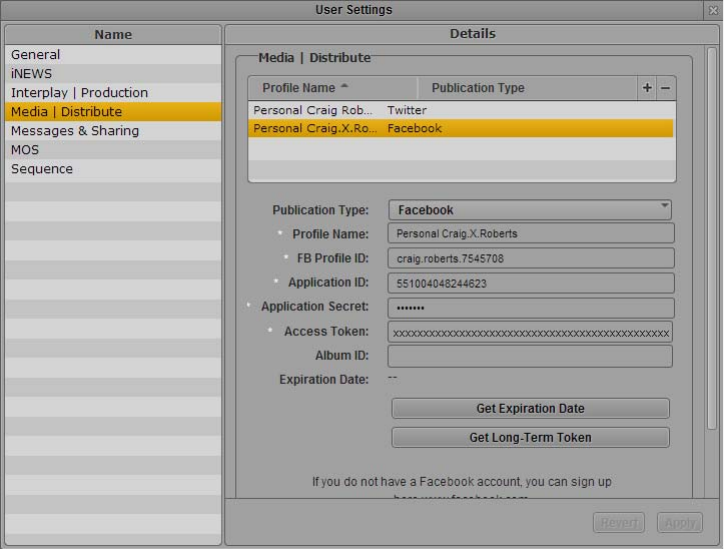Screen dimensions: 724x549
Task: Open Sequence settings category
Action: pos(113,169)
